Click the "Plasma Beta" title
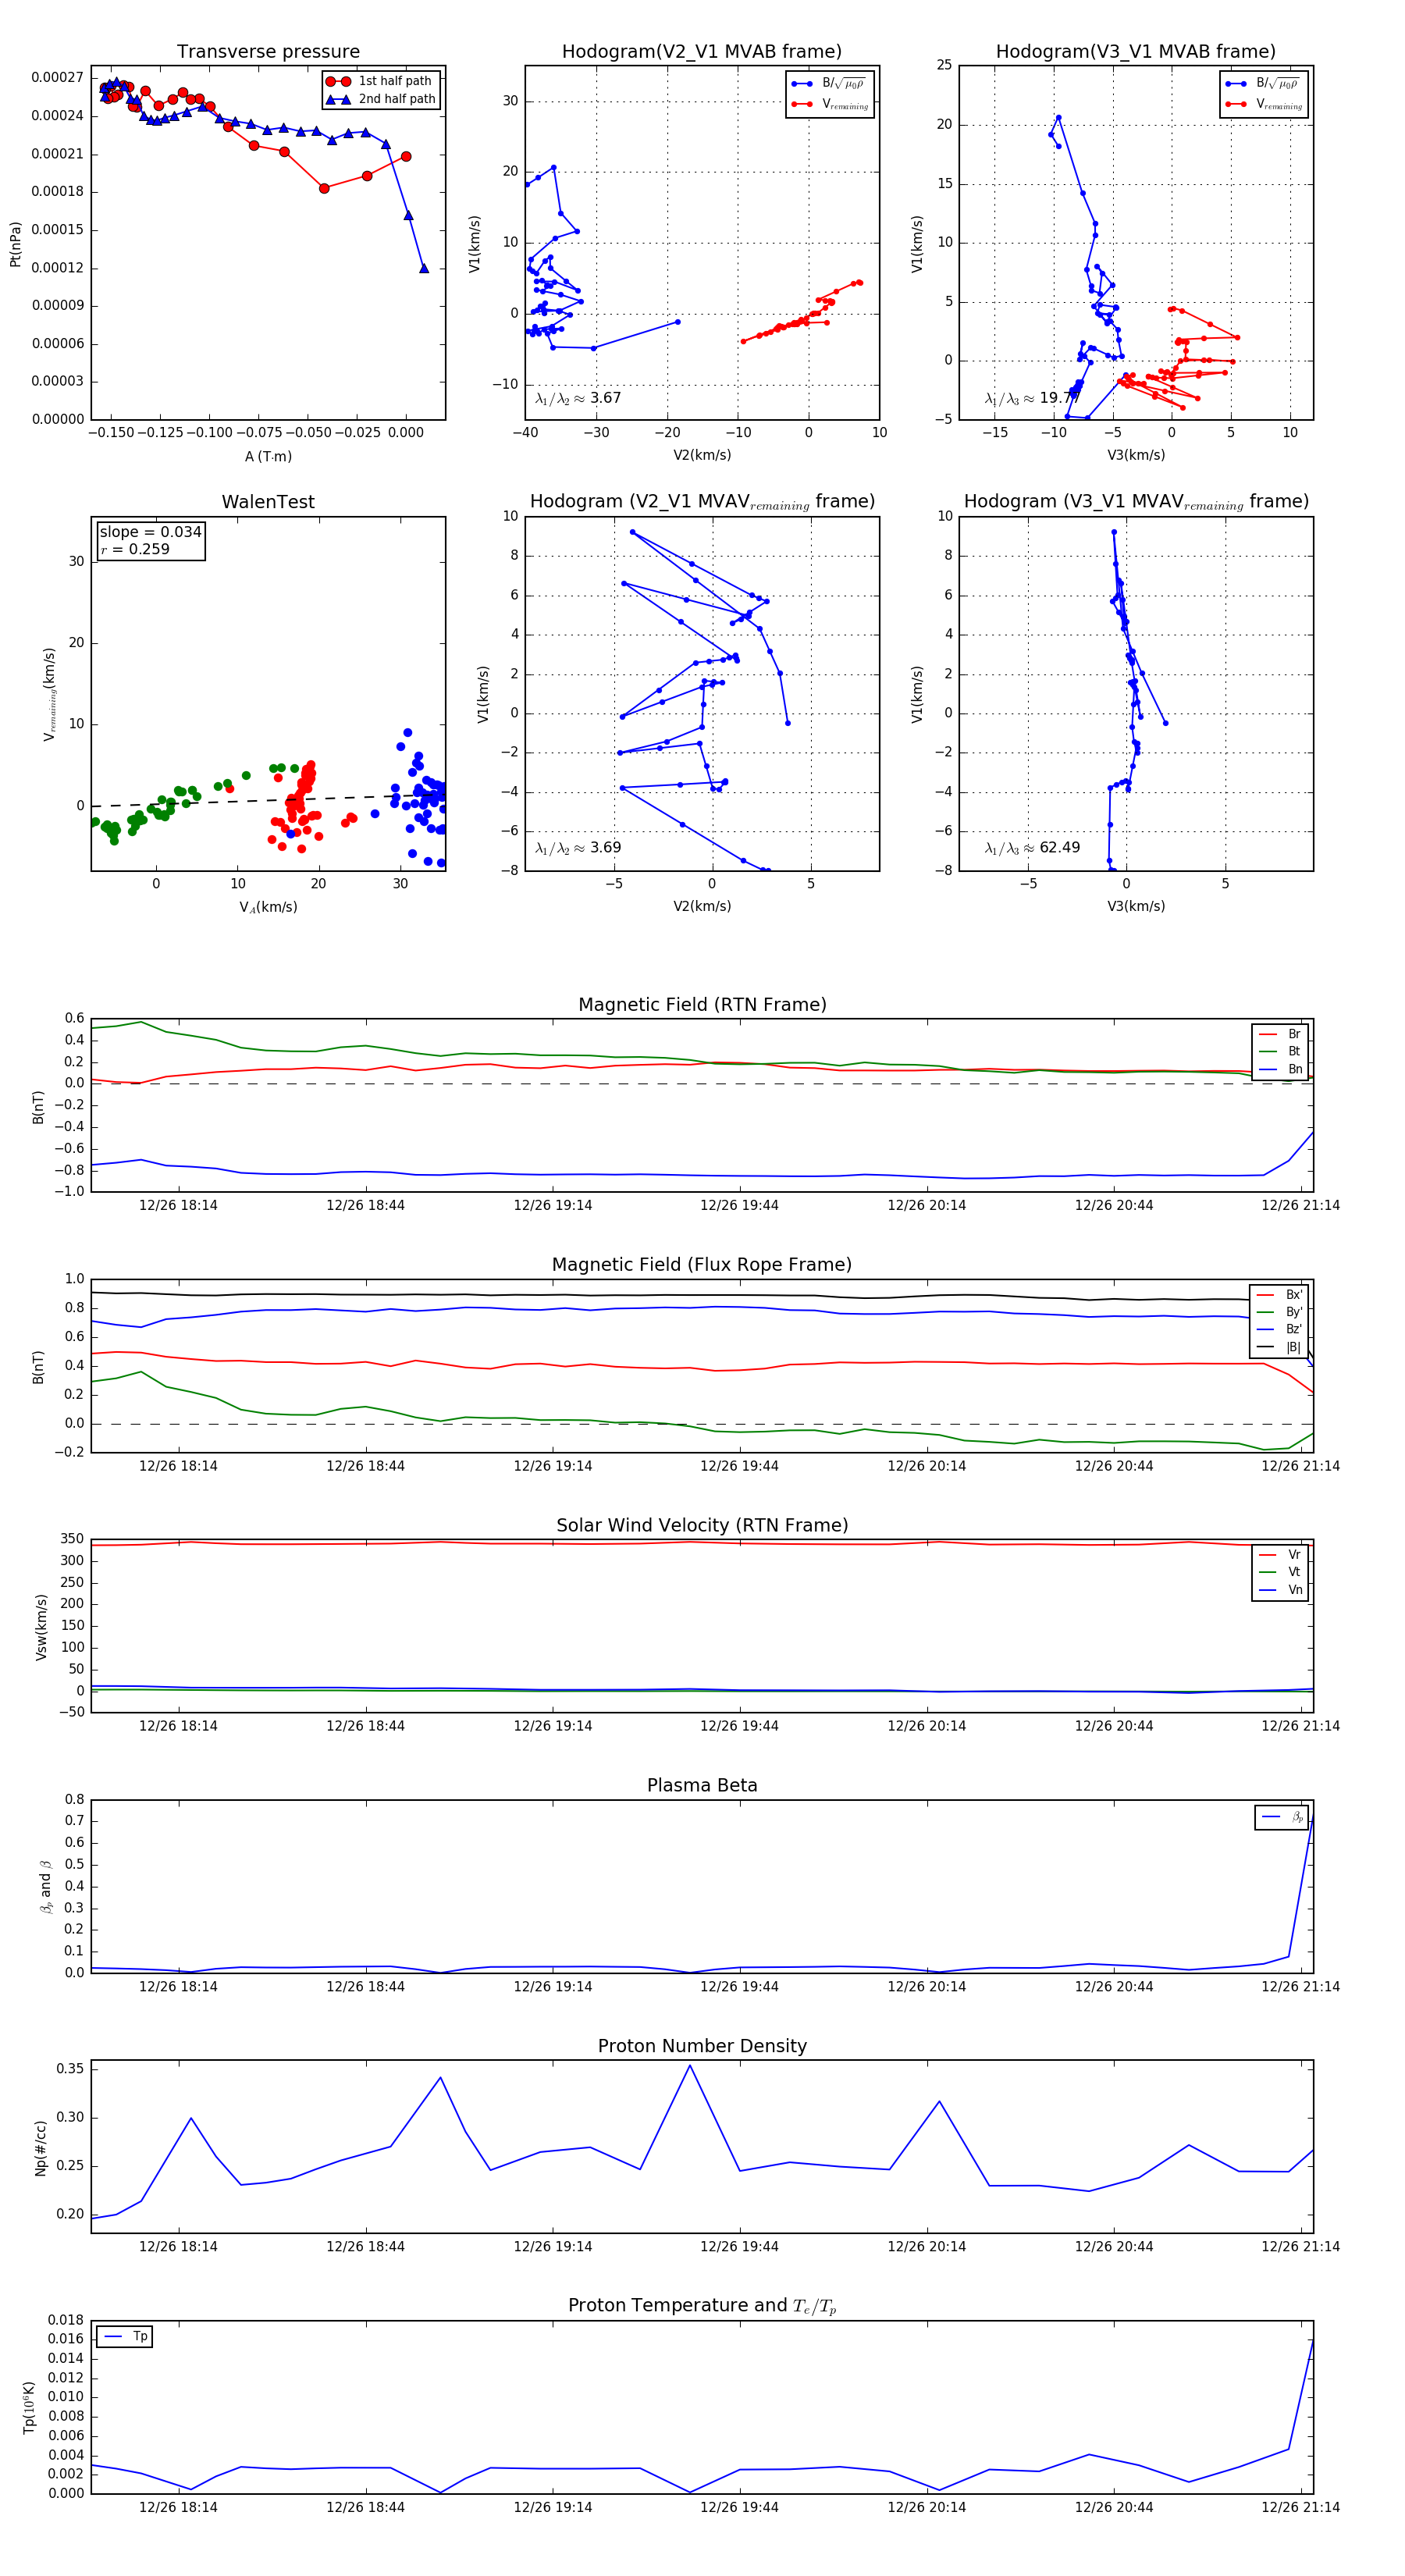Screen dimensions: 1405x2576 [x=702, y=1786]
